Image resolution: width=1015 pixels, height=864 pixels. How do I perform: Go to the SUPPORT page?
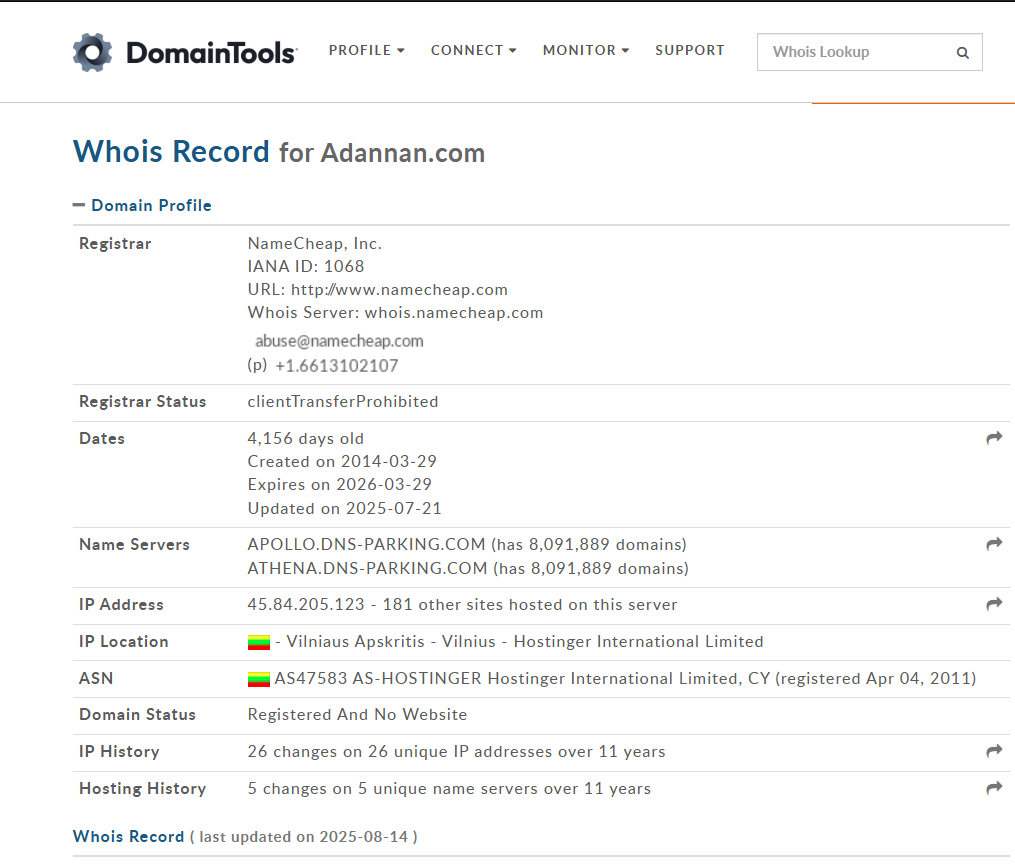point(689,50)
